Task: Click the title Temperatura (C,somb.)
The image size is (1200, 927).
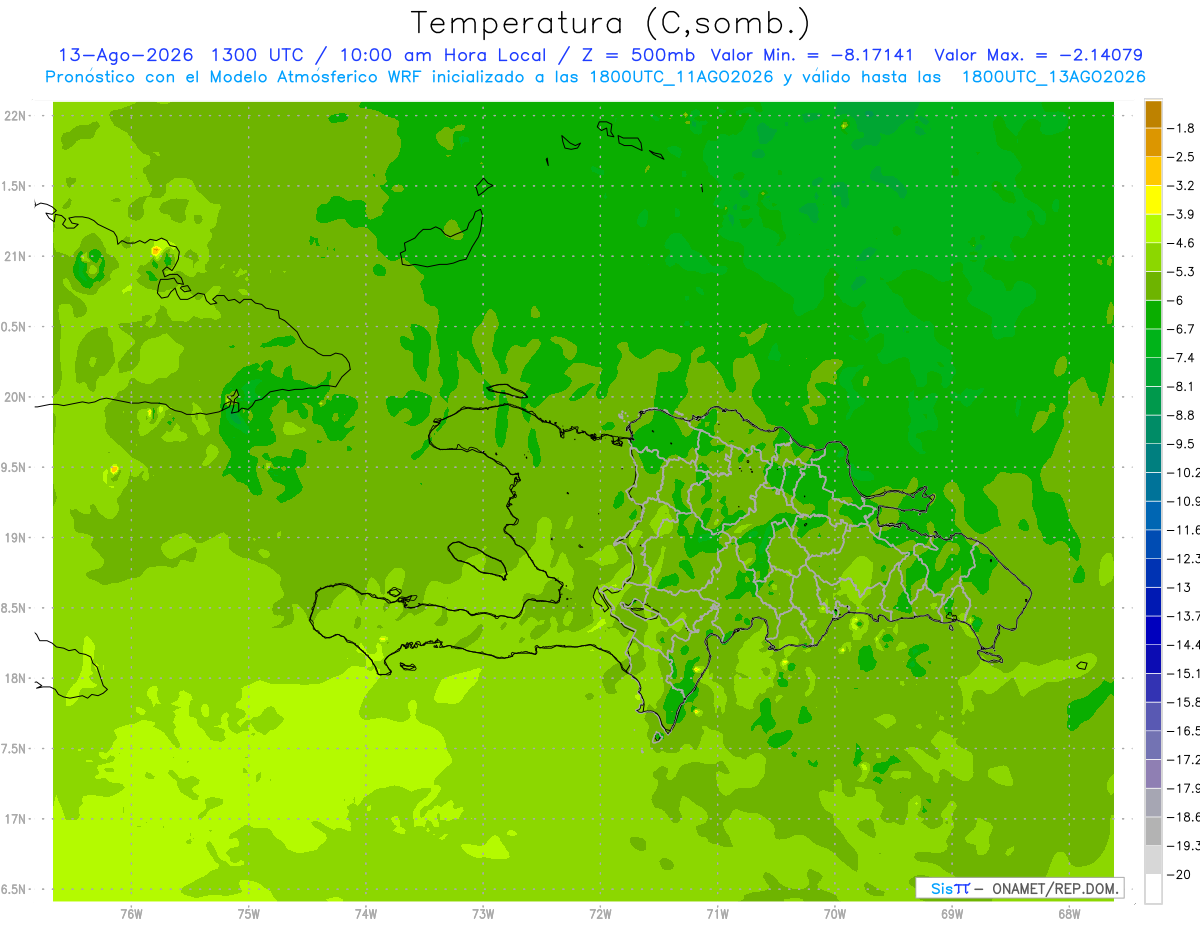Action: point(611,23)
